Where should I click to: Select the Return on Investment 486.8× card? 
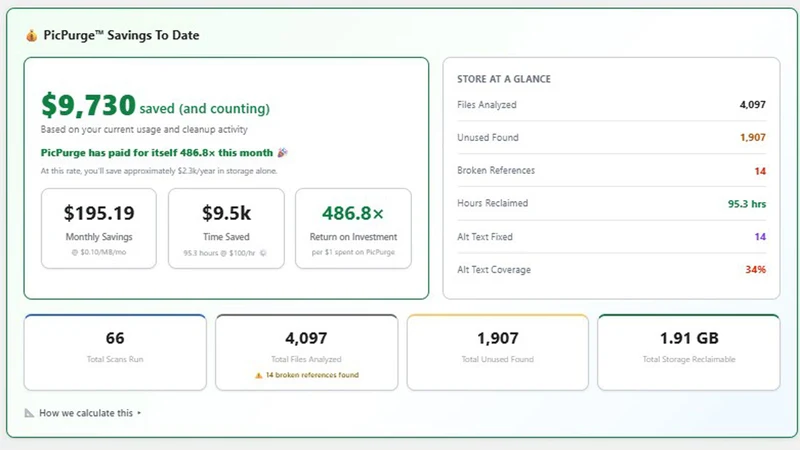[353, 228]
